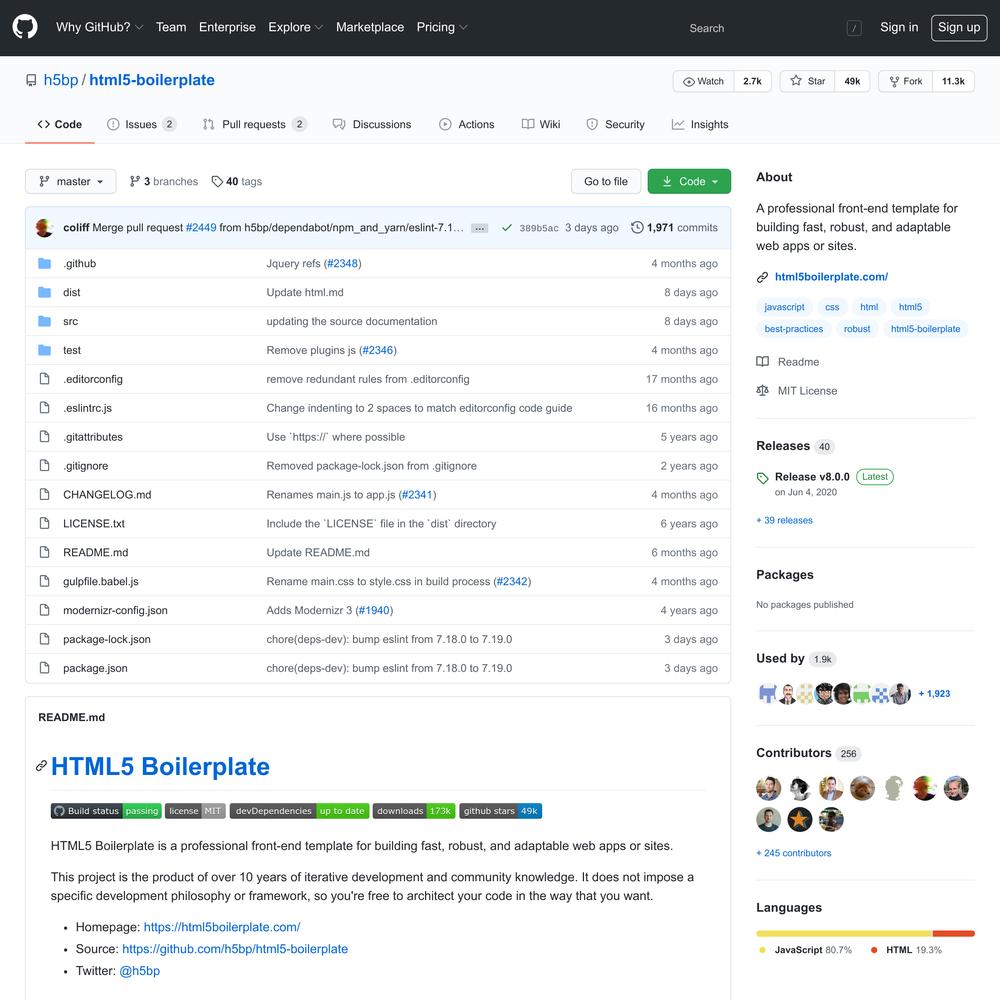Click the Sign in link

click(x=899, y=27)
